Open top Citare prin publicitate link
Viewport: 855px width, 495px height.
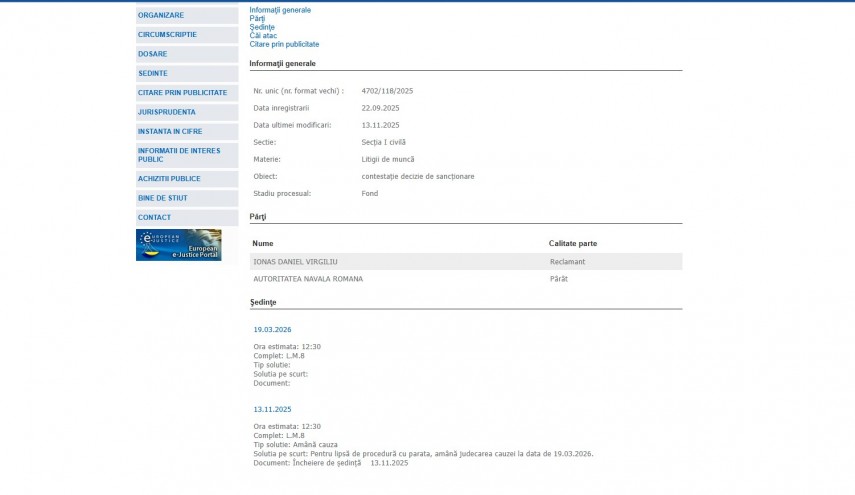284,44
